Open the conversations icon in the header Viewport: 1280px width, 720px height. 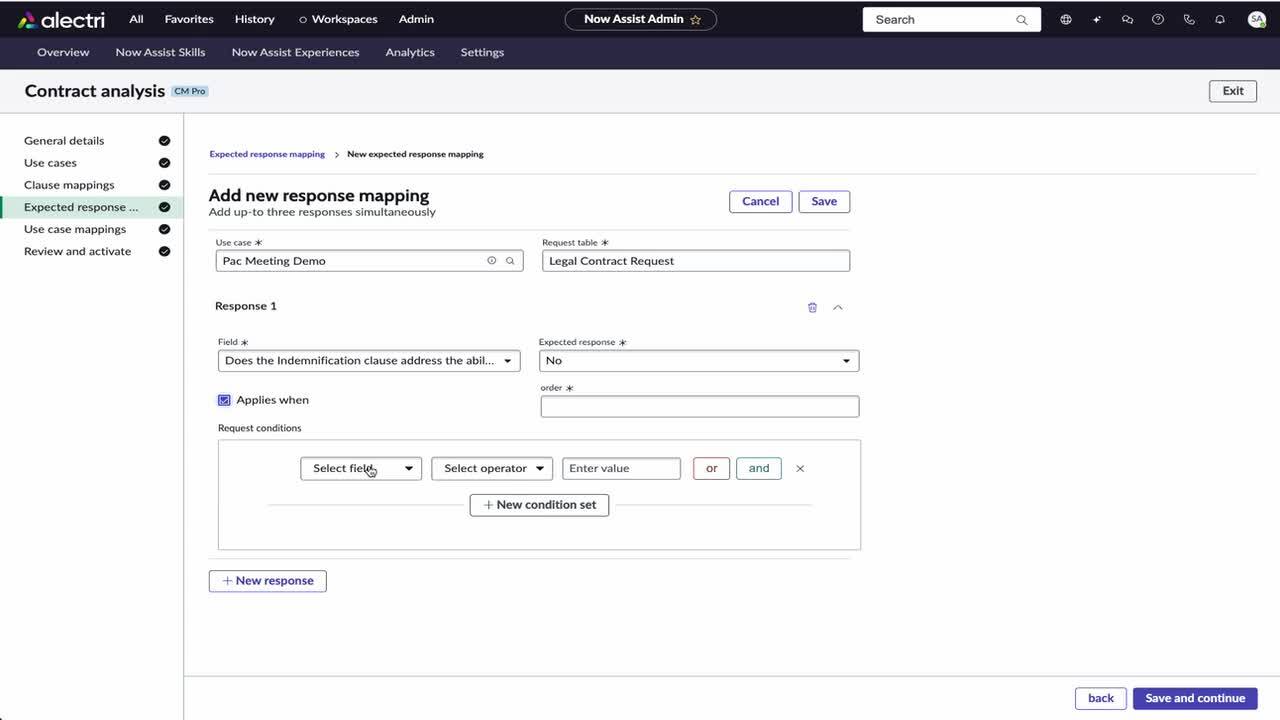click(x=1127, y=19)
